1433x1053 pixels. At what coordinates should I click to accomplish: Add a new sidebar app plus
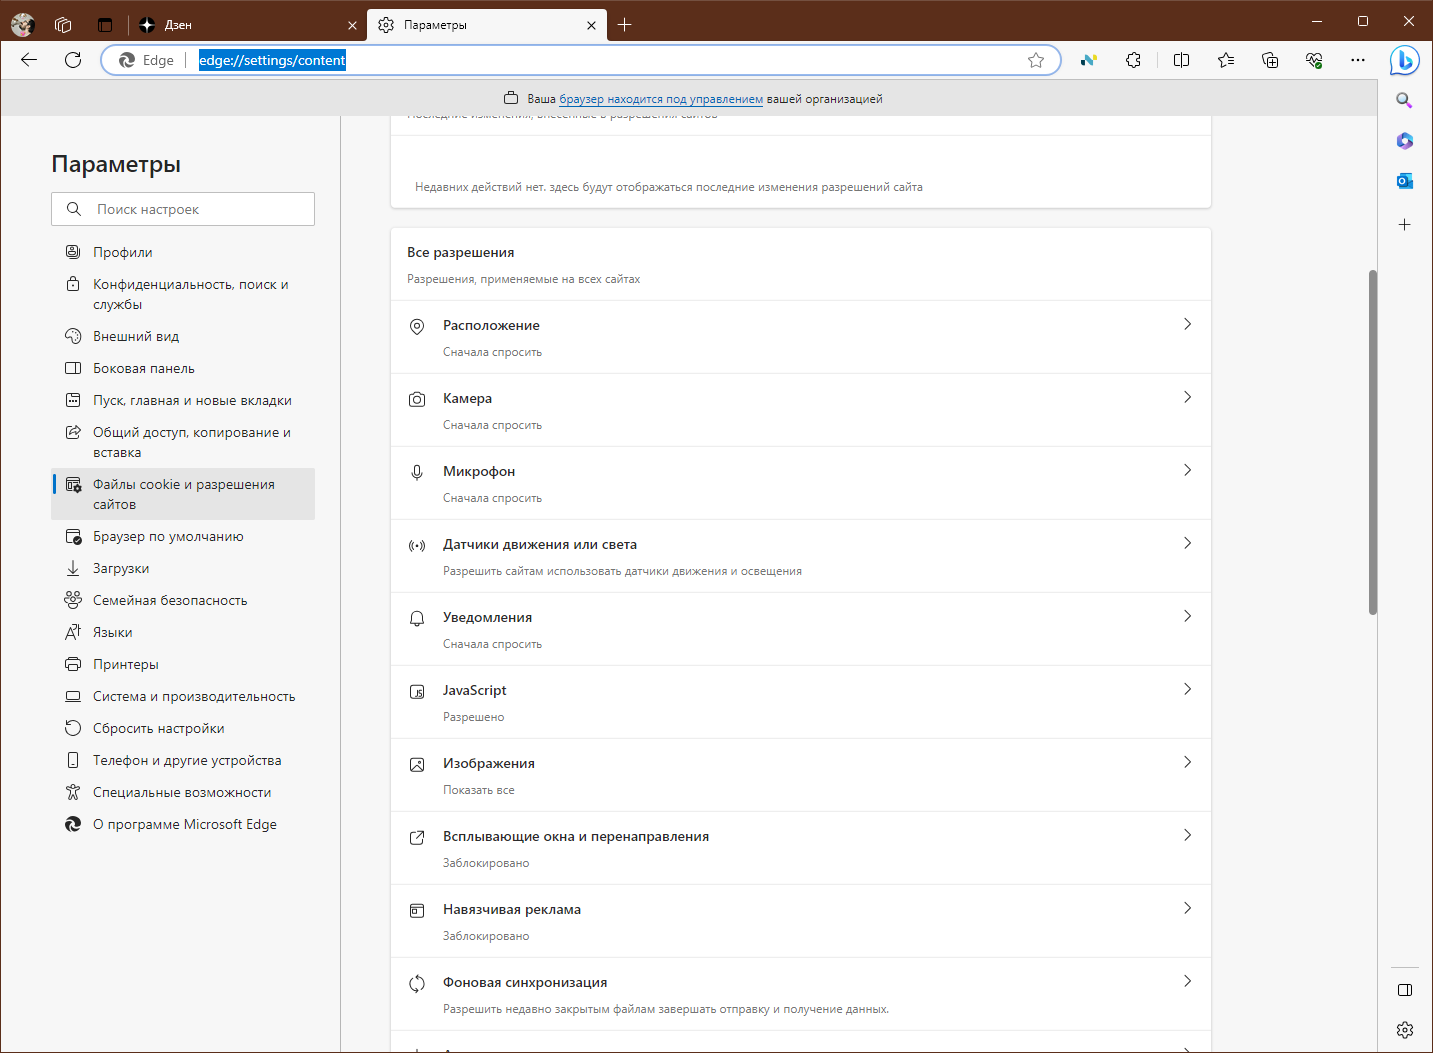click(x=1404, y=225)
